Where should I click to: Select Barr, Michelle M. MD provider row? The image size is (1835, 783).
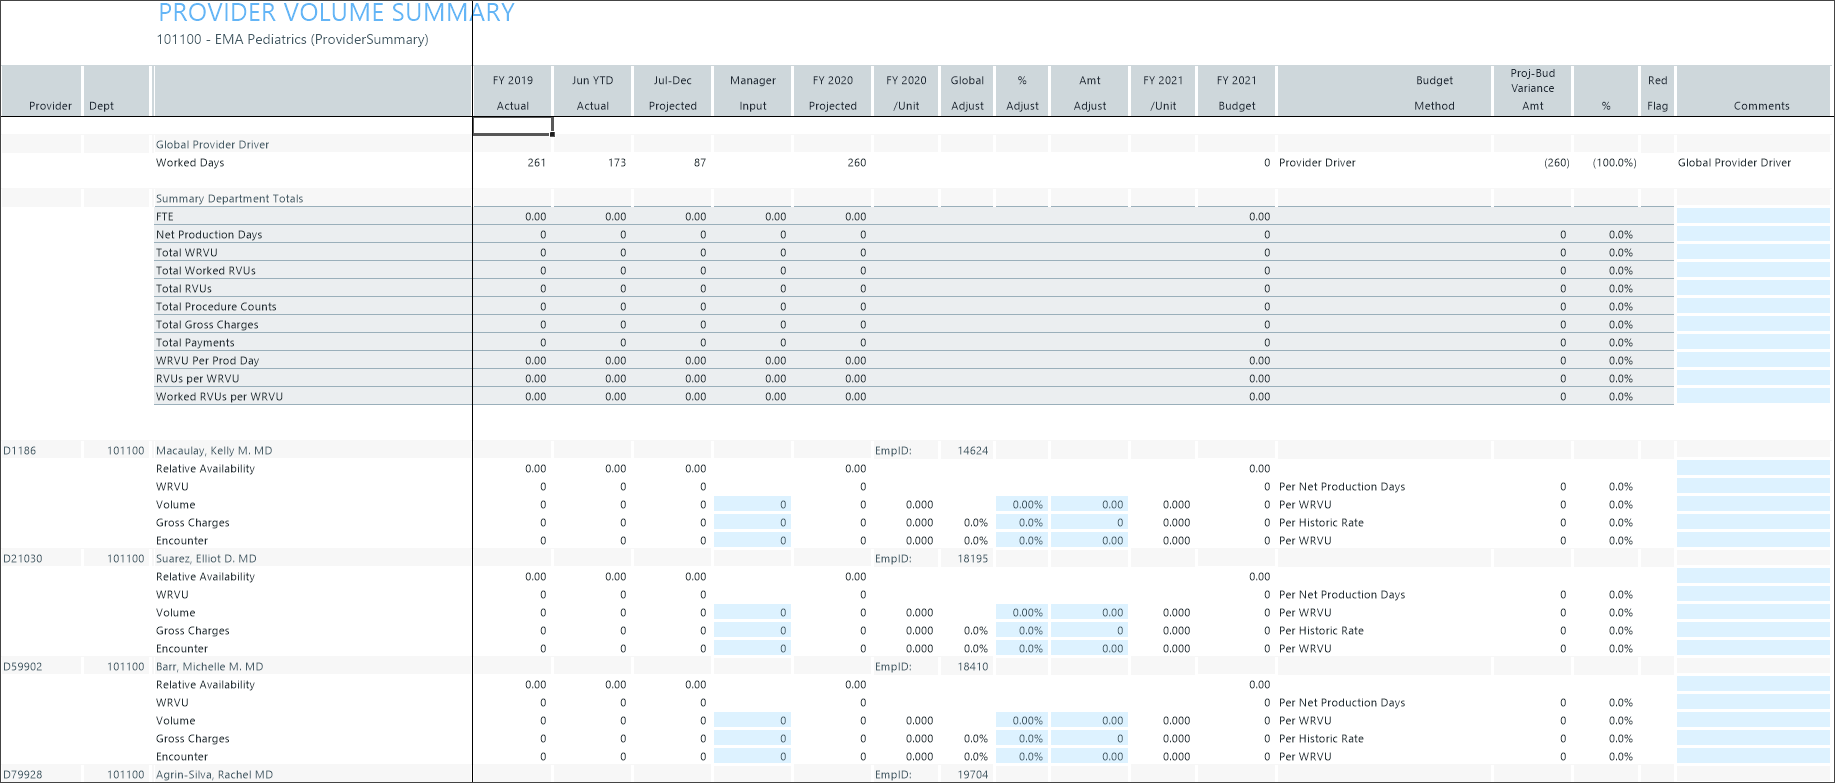coord(209,667)
